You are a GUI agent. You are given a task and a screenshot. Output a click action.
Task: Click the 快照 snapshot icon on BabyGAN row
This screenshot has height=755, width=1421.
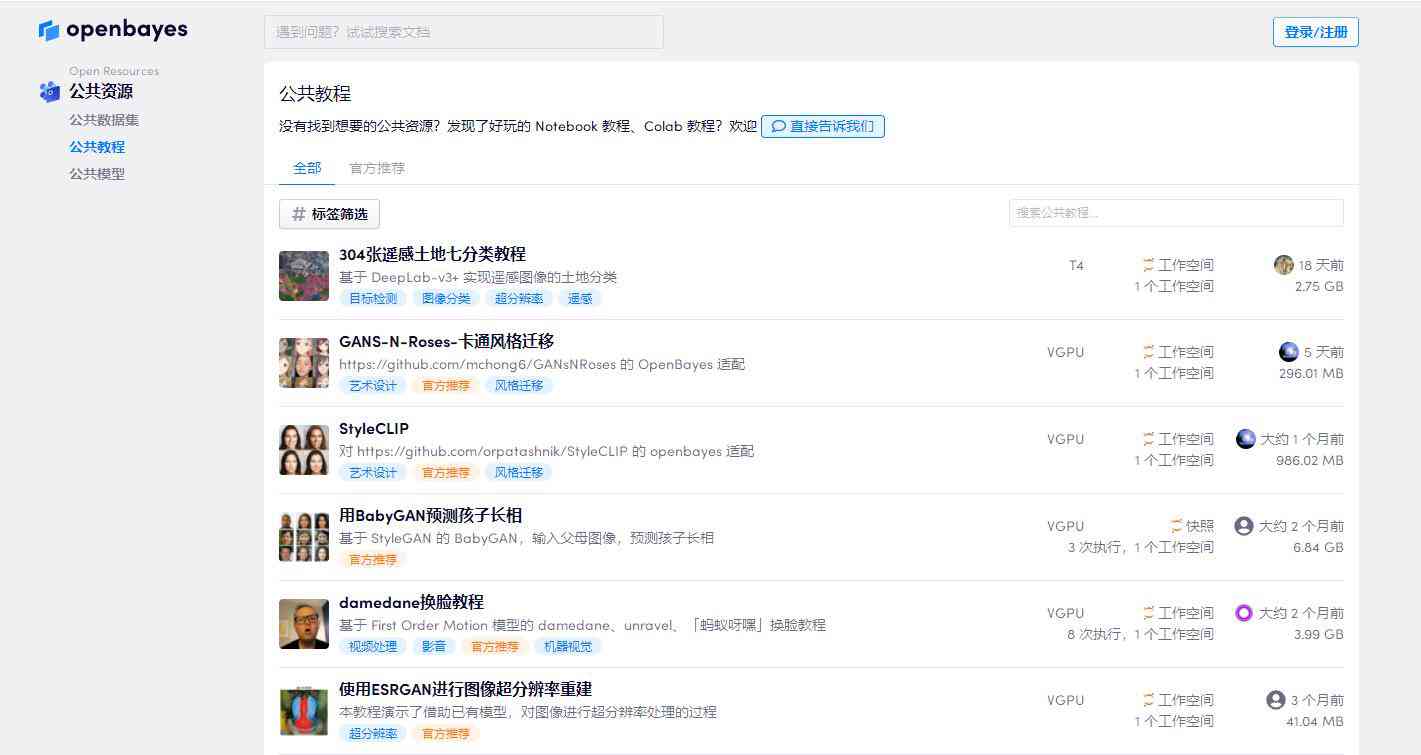point(1176,526)
